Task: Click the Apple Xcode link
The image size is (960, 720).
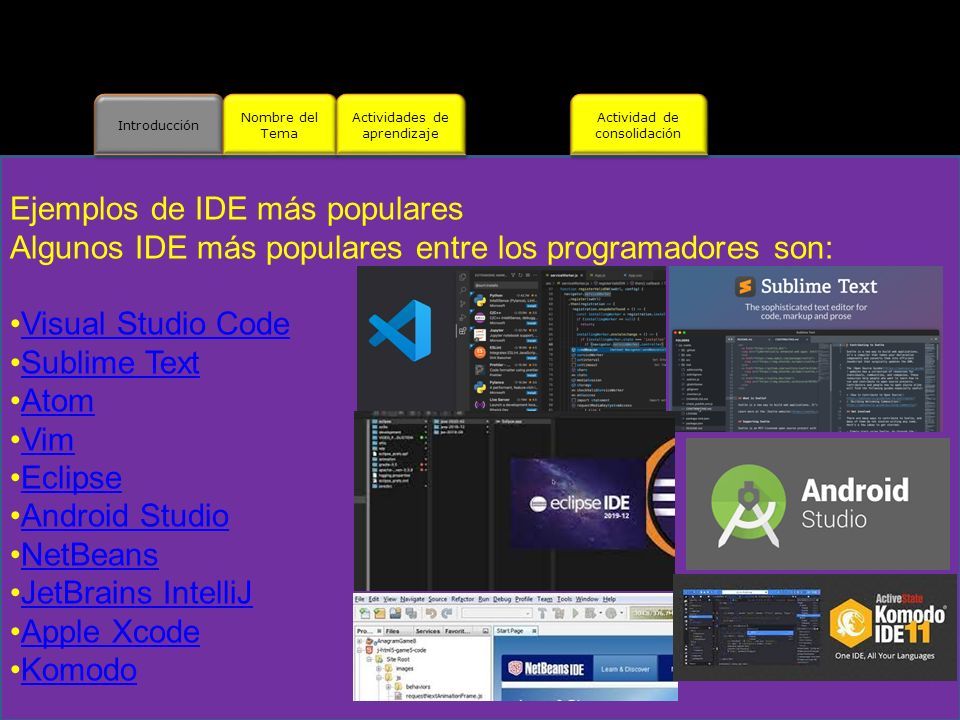Action: 110,631
